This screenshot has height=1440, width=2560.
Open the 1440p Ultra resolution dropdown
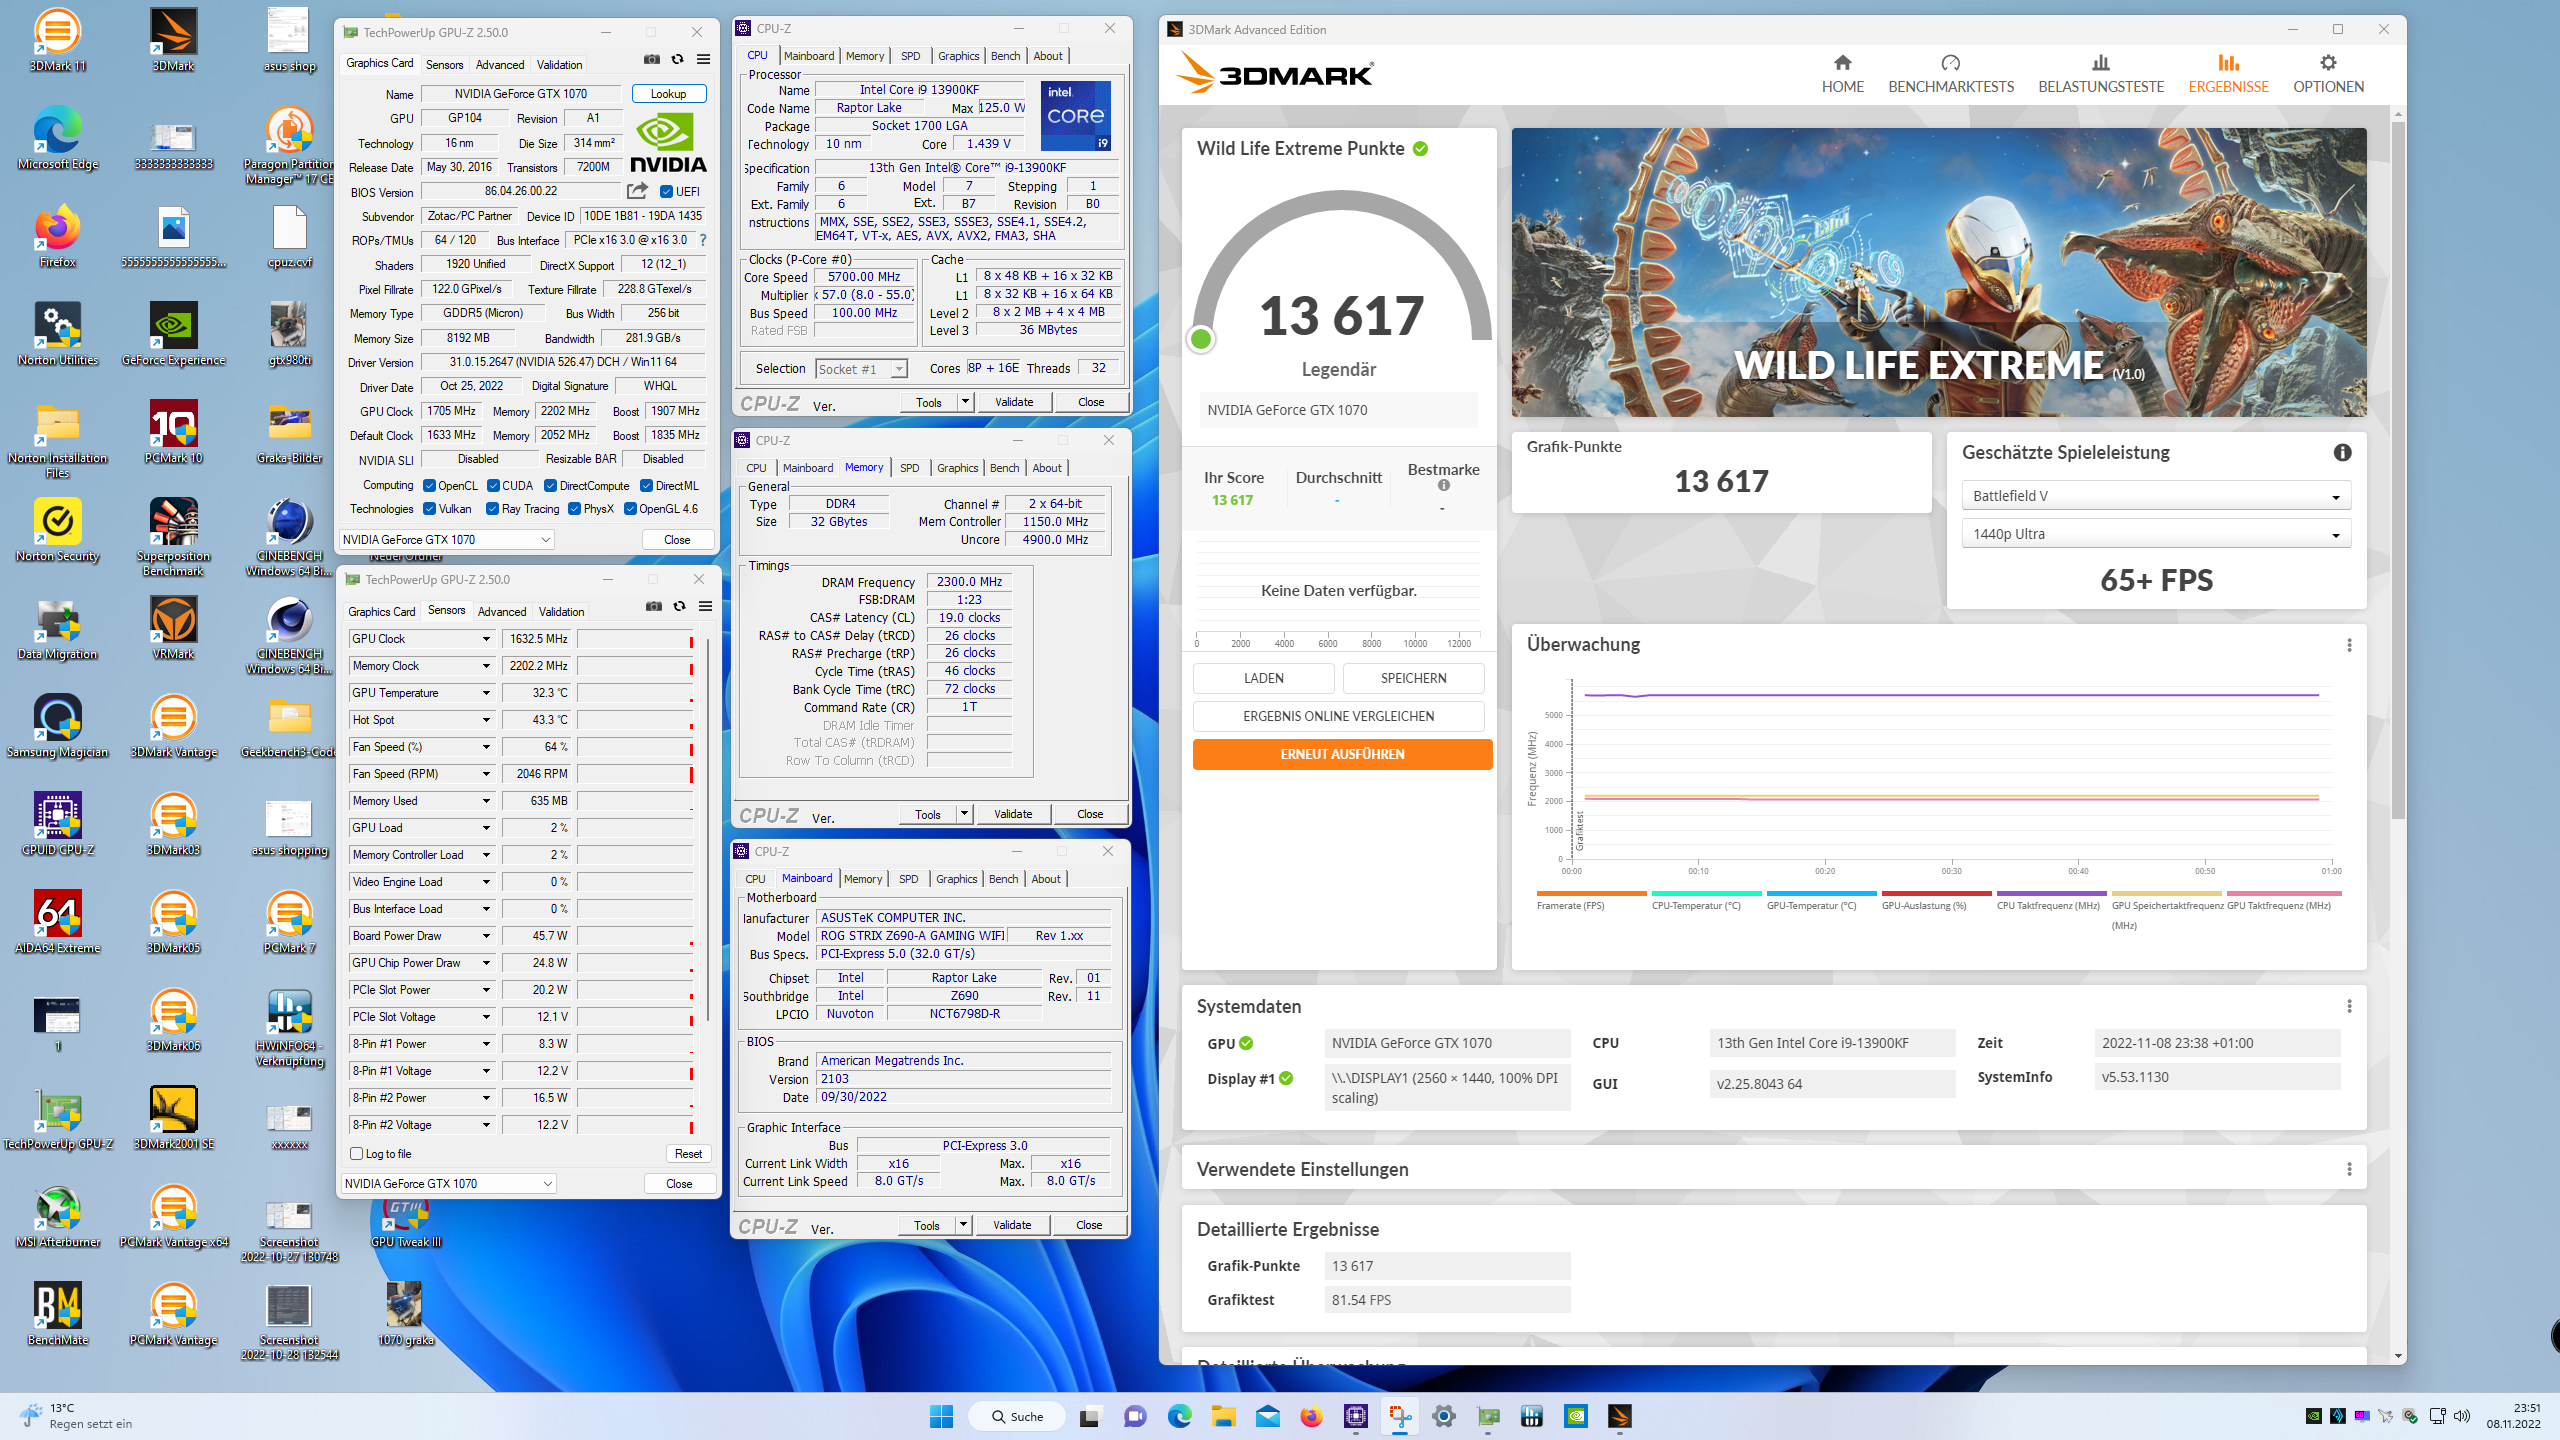[x=2156, y=534]
